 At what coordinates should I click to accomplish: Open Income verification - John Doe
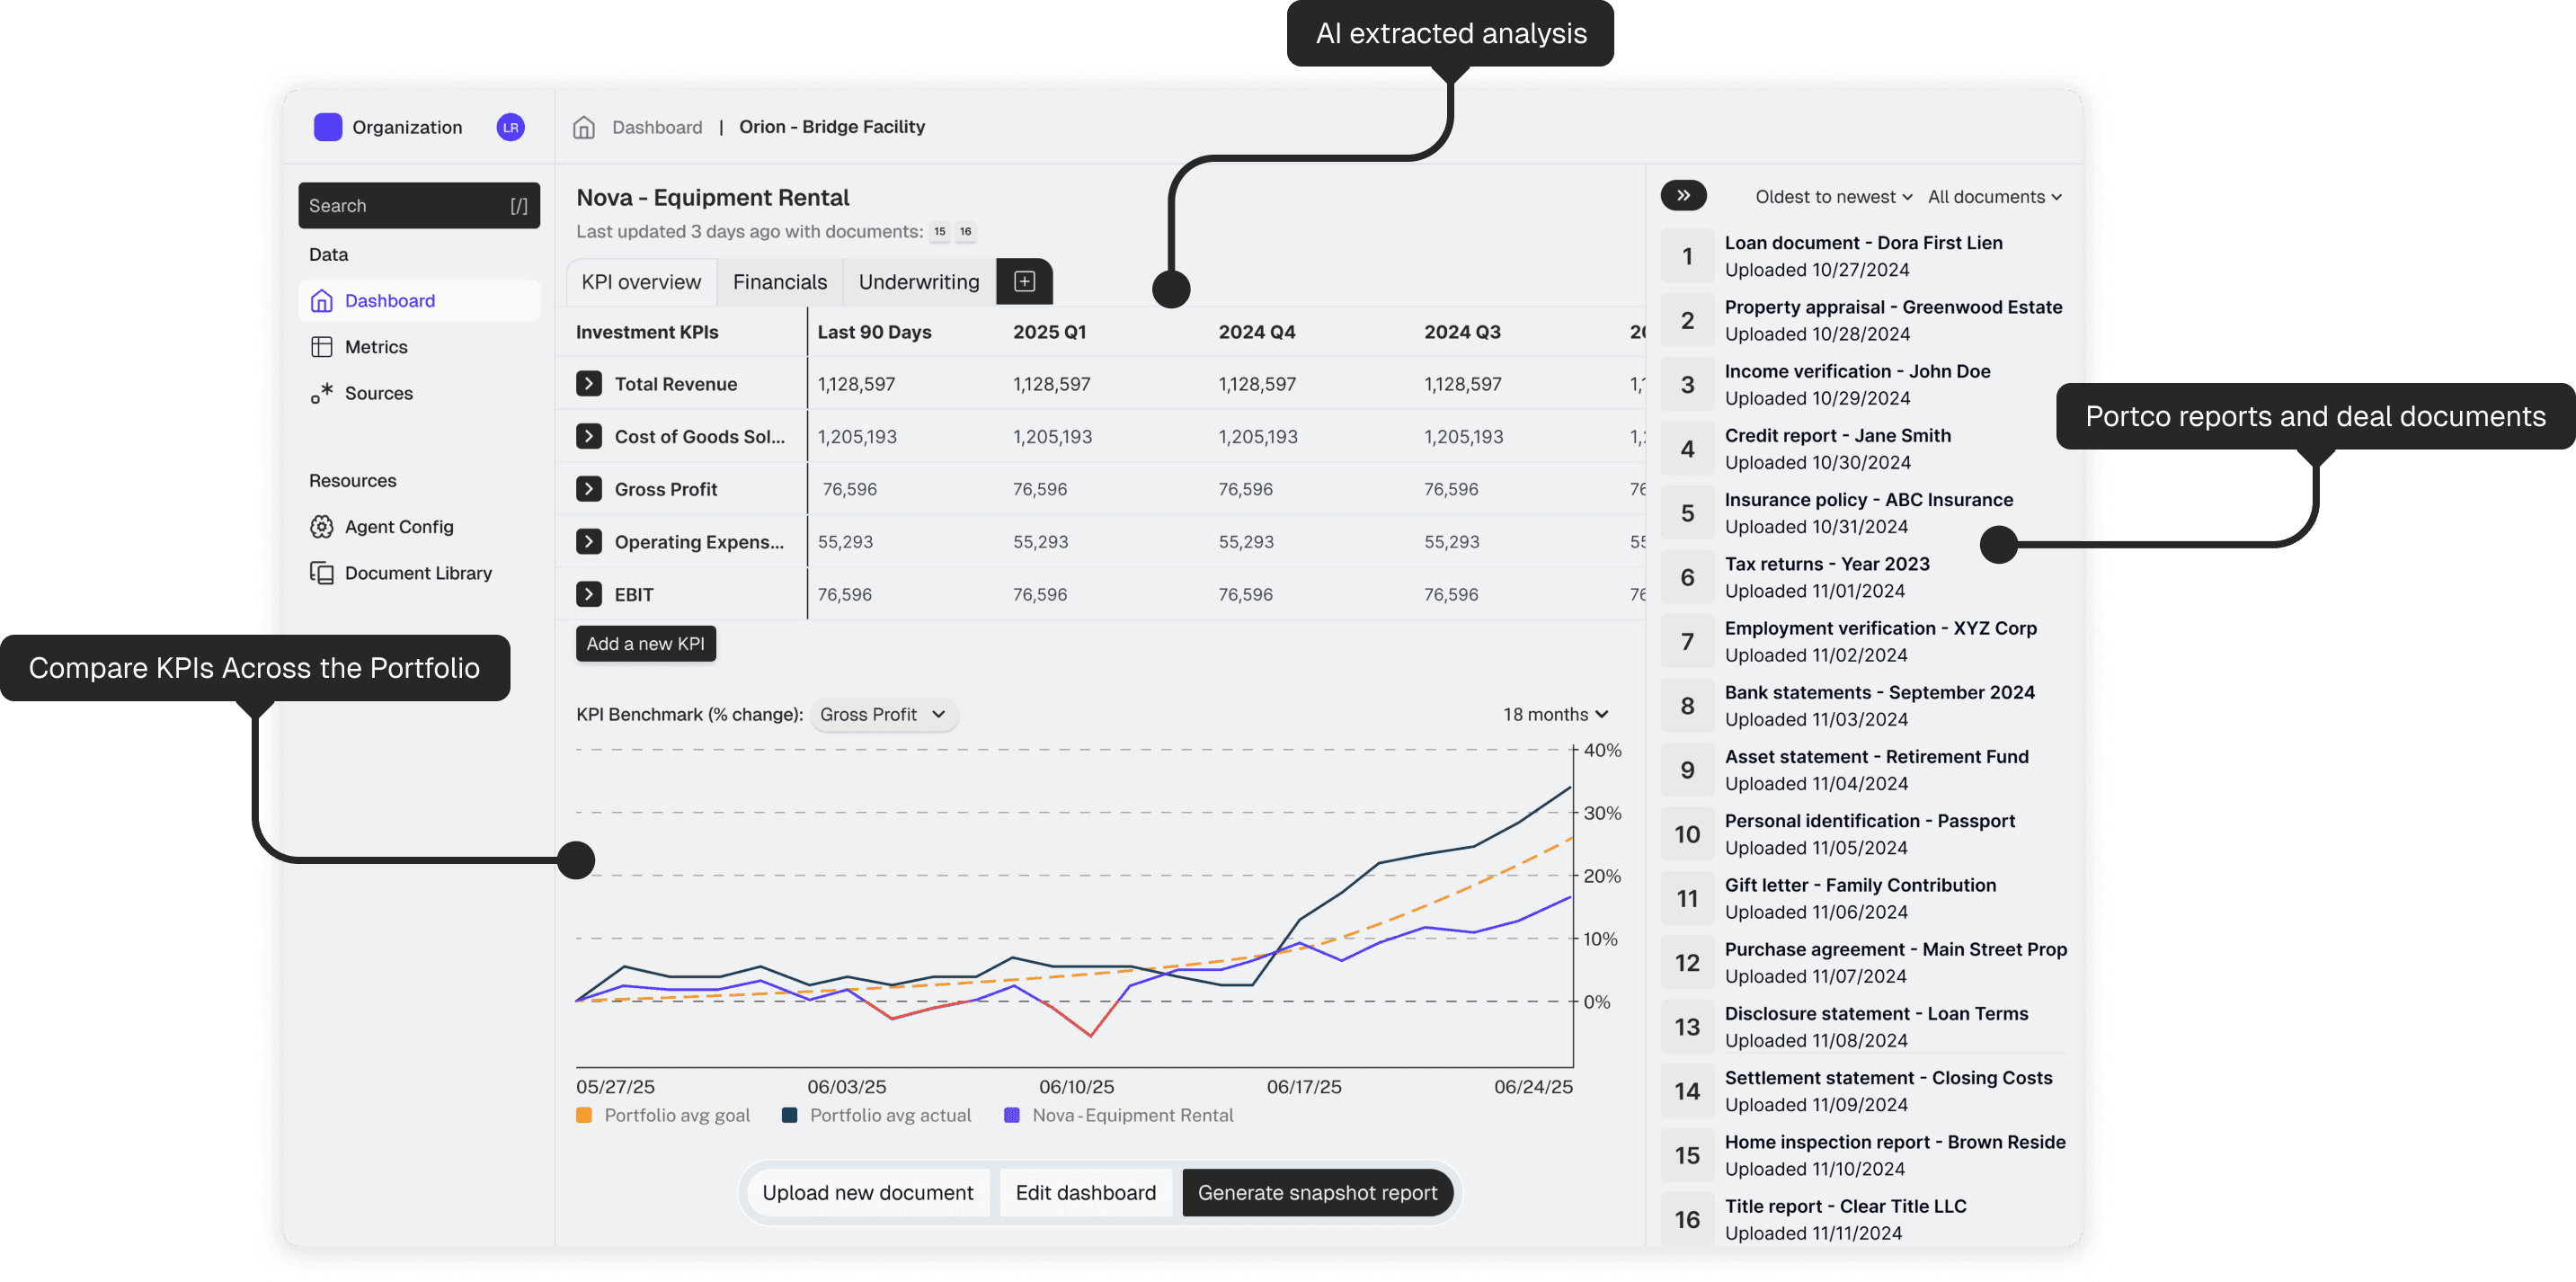(1864, 385)
